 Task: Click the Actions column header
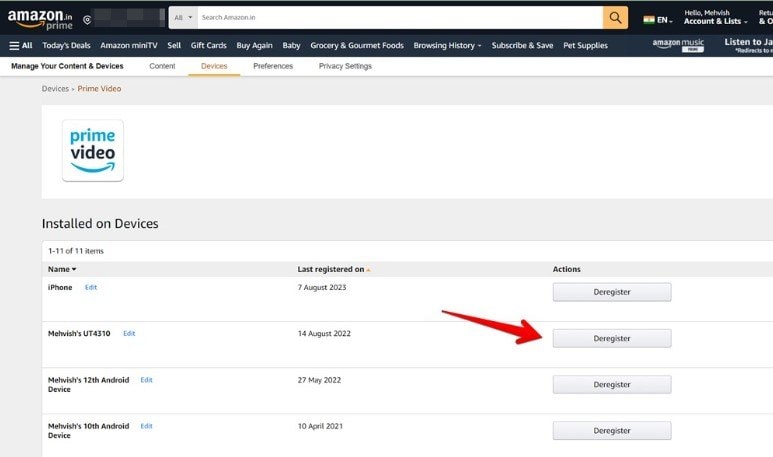(x=566, y=269)
